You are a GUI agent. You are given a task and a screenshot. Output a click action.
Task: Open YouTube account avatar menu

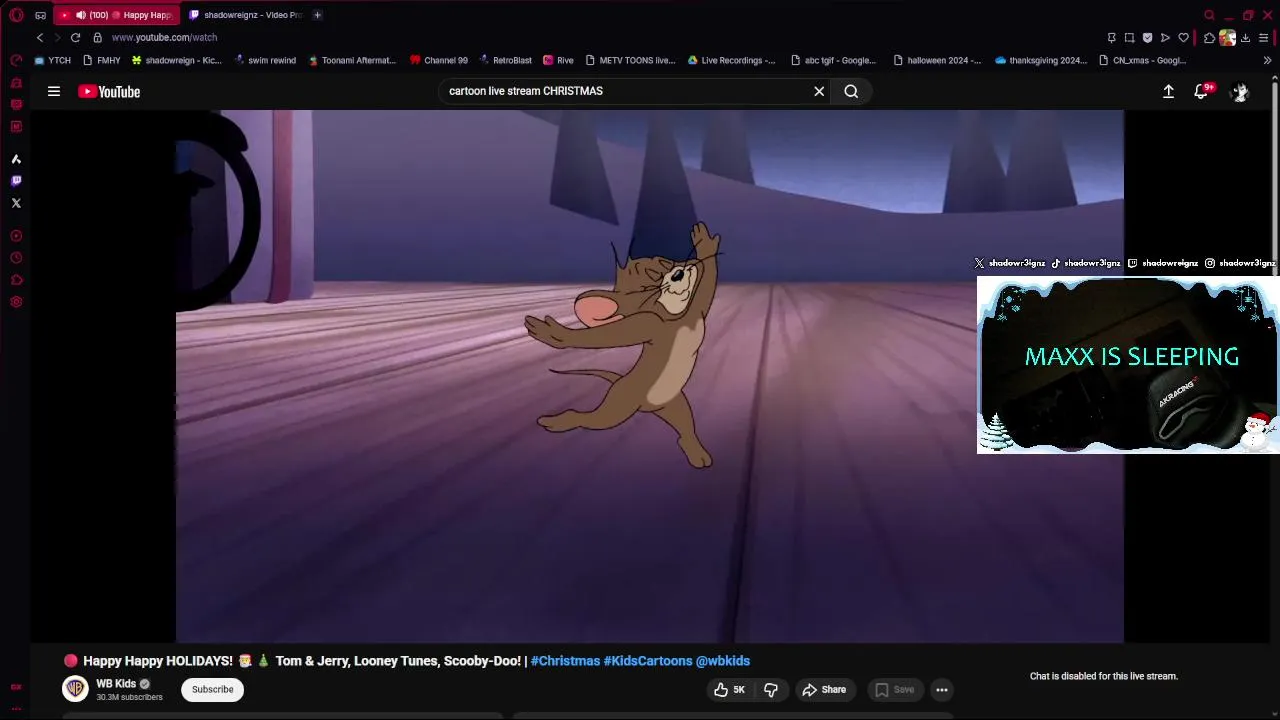[x=1240, y=91]
